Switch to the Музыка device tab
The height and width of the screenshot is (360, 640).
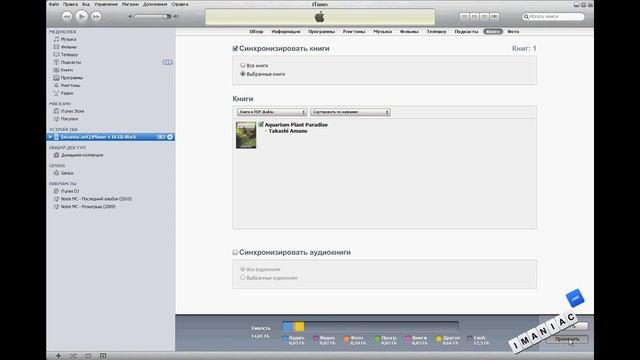pos(382,31)
